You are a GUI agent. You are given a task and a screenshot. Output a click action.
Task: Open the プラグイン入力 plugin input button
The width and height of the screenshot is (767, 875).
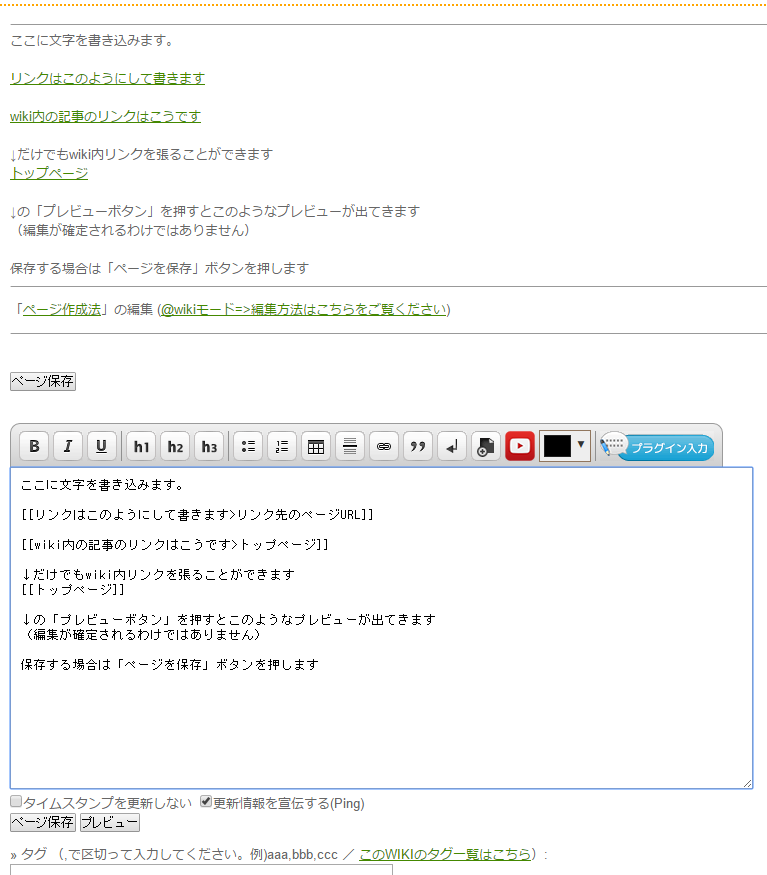(x=658, y=447)
